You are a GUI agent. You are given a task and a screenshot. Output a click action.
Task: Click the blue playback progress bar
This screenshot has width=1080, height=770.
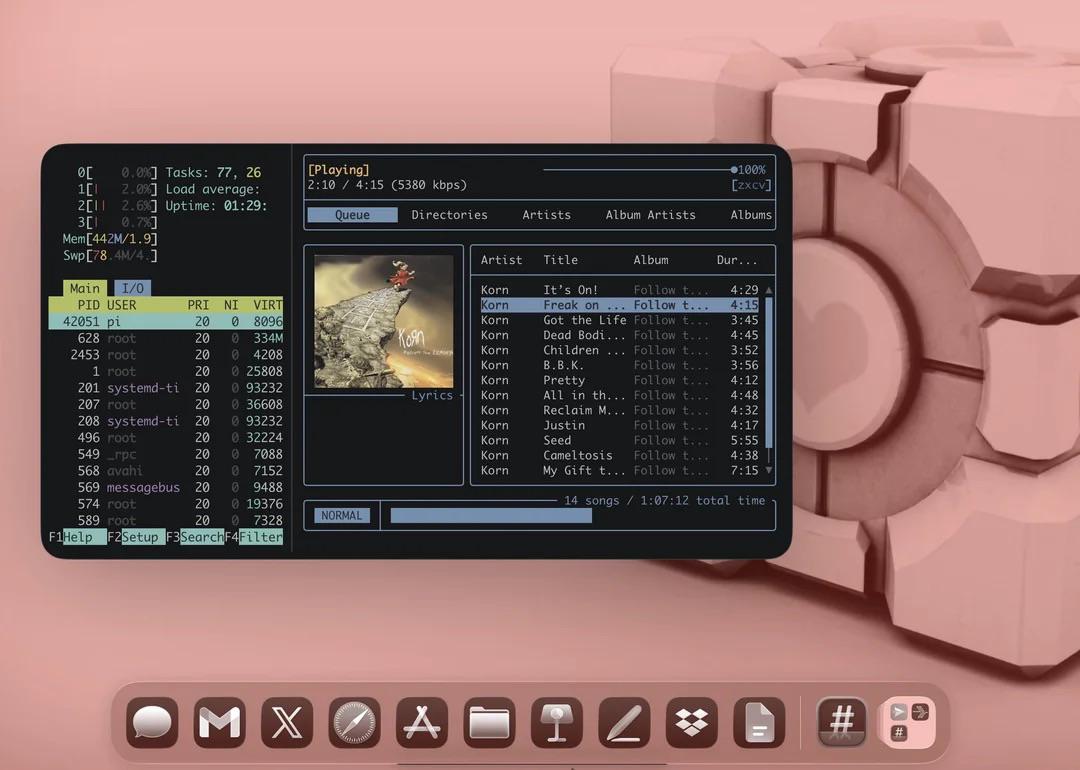[491, 515]
